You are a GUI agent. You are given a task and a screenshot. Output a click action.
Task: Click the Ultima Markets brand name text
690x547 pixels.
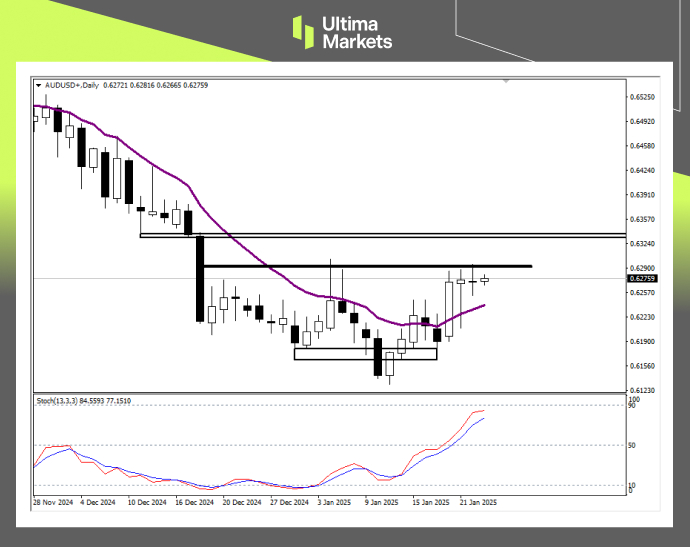tap(355, 33)
